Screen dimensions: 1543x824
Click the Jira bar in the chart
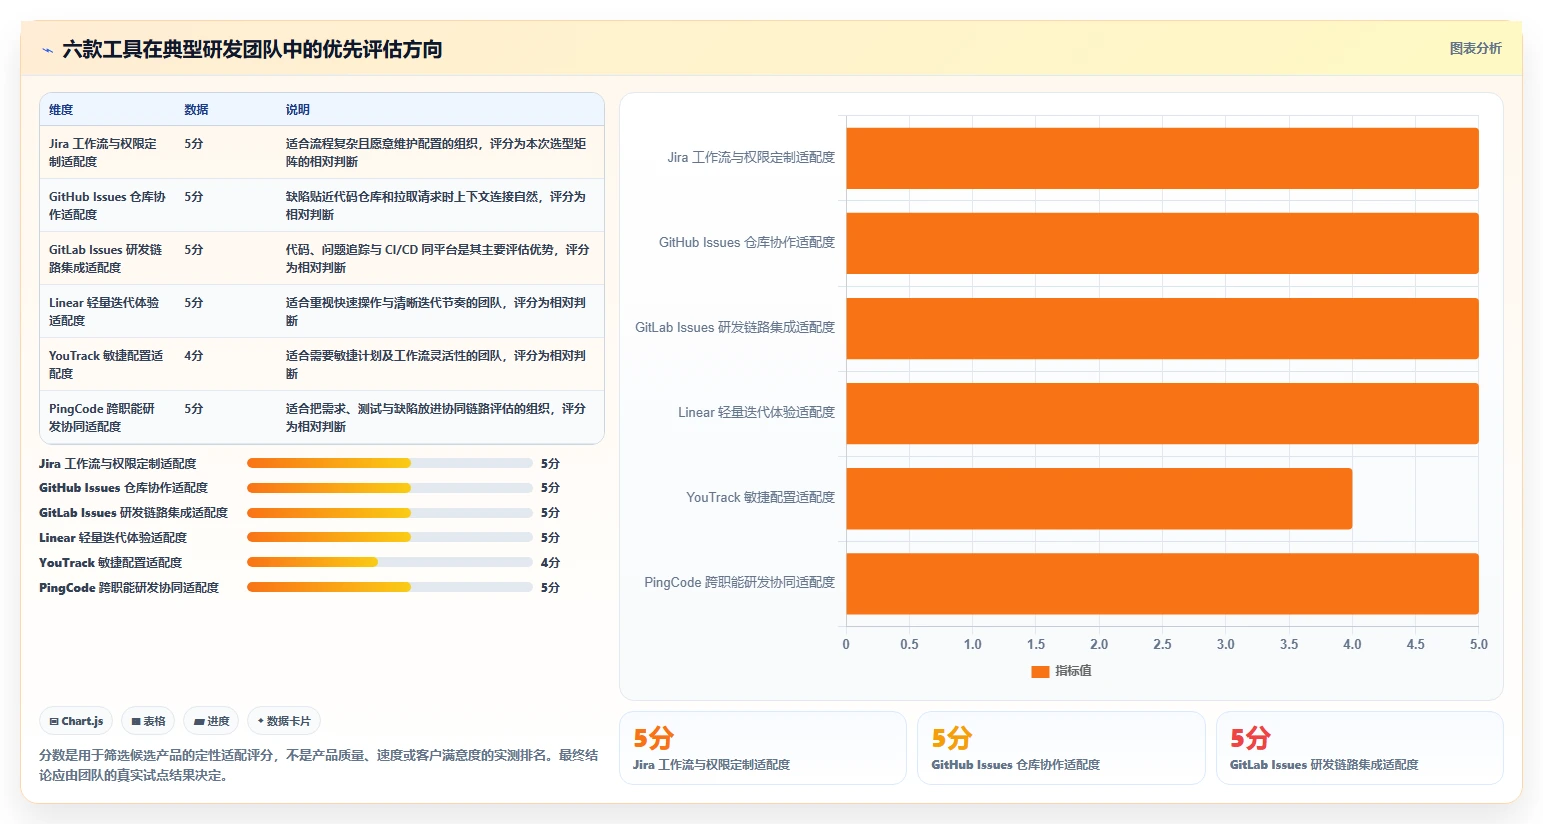point(1162,158)
